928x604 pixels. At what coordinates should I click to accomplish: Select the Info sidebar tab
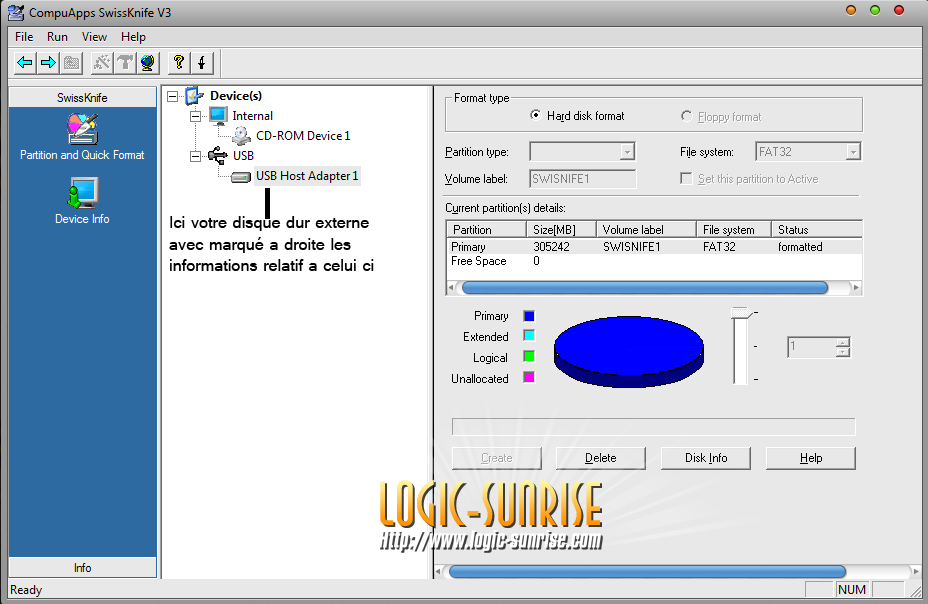click(82, 568)
